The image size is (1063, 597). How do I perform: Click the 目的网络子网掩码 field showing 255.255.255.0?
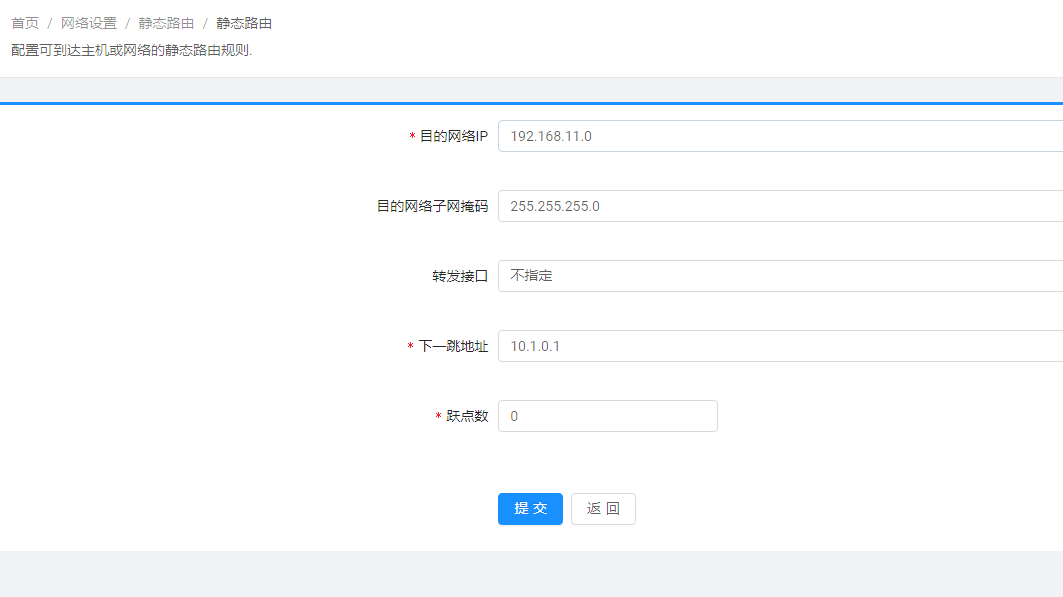780,206
